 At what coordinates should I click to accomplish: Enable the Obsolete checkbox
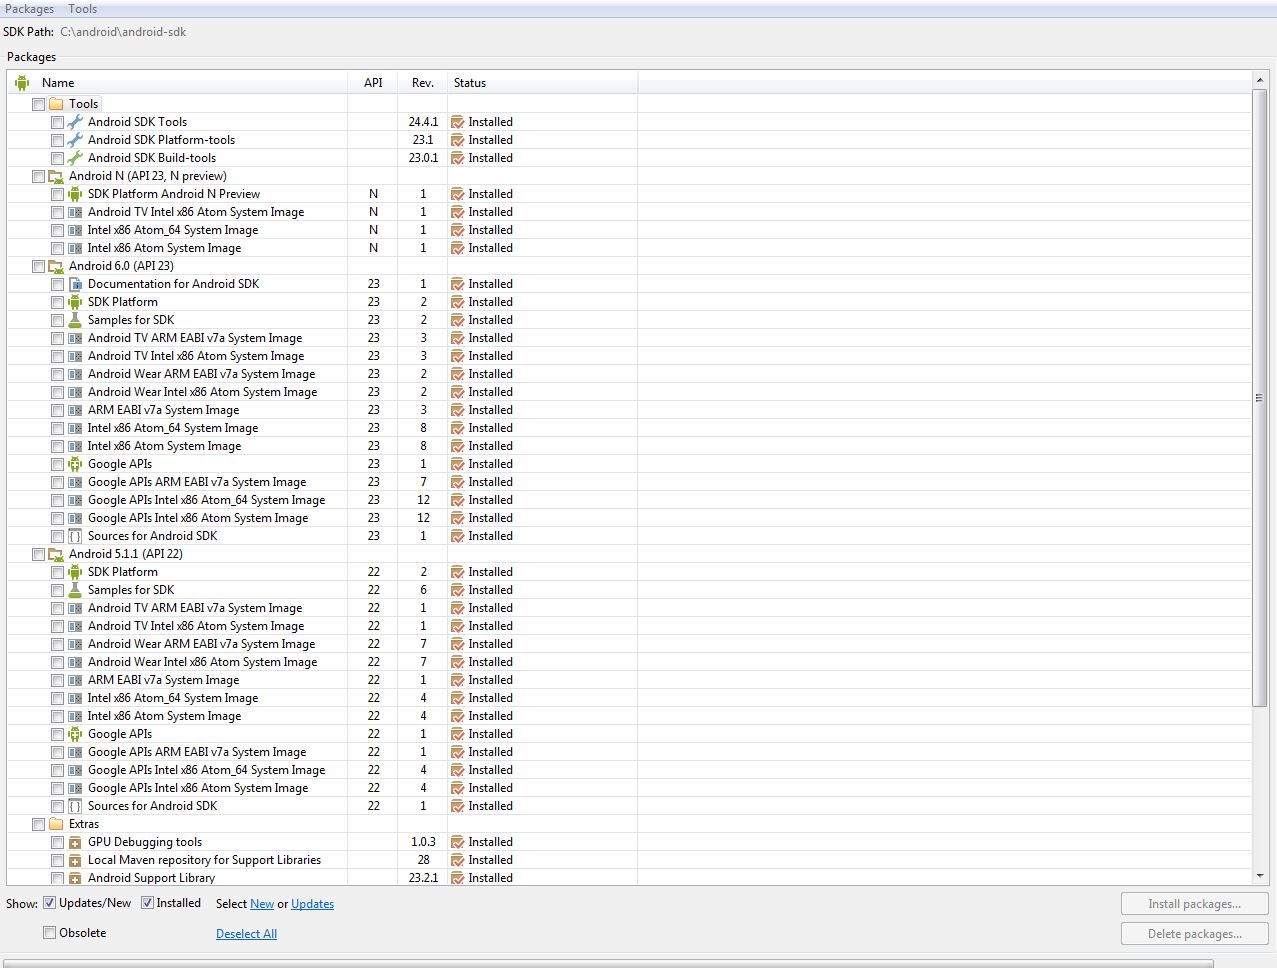point(49,933)
